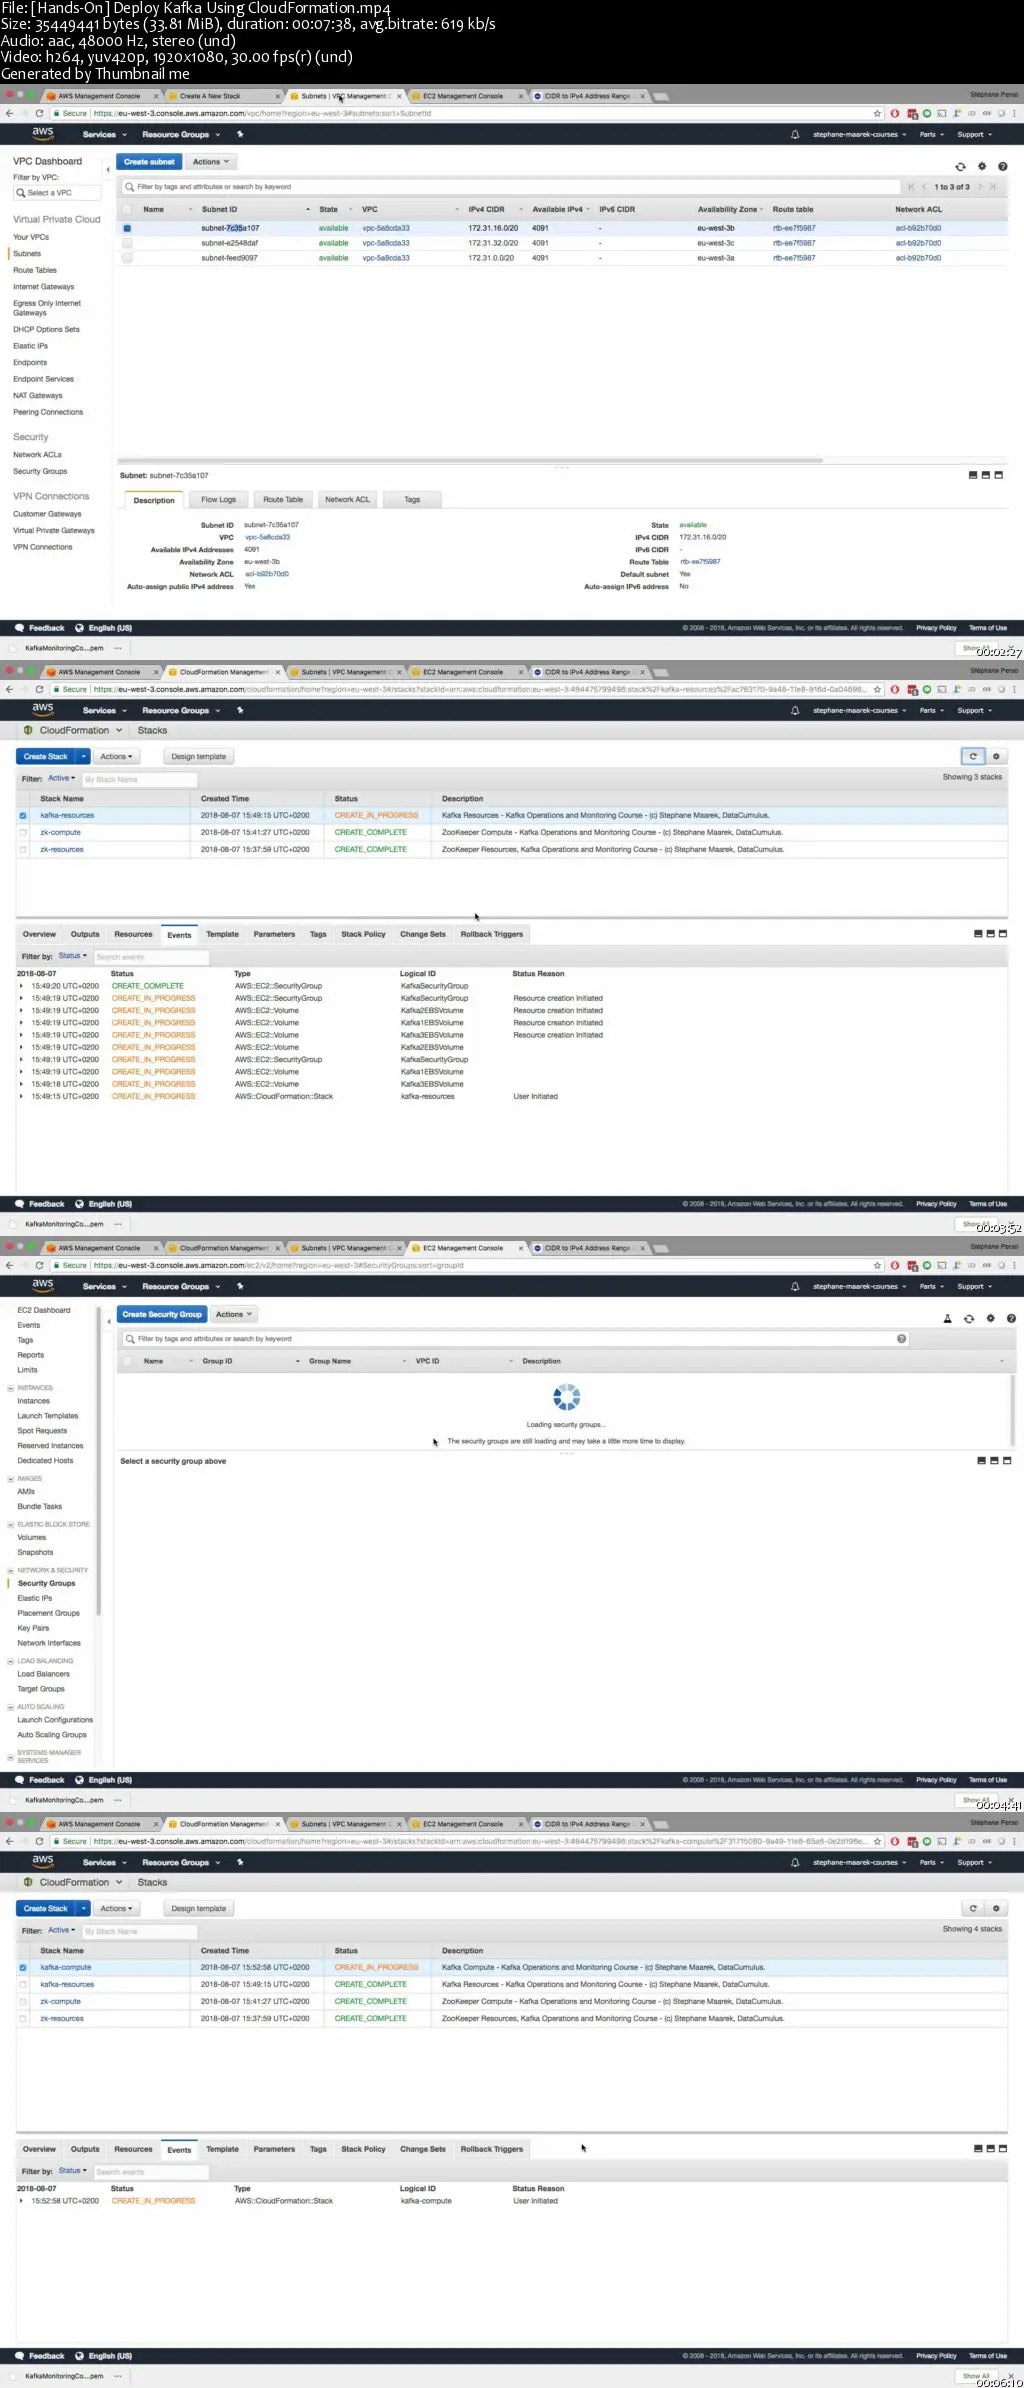Switch to the Flow Logs tab for subnet-7c35a107

coord(218,500)
